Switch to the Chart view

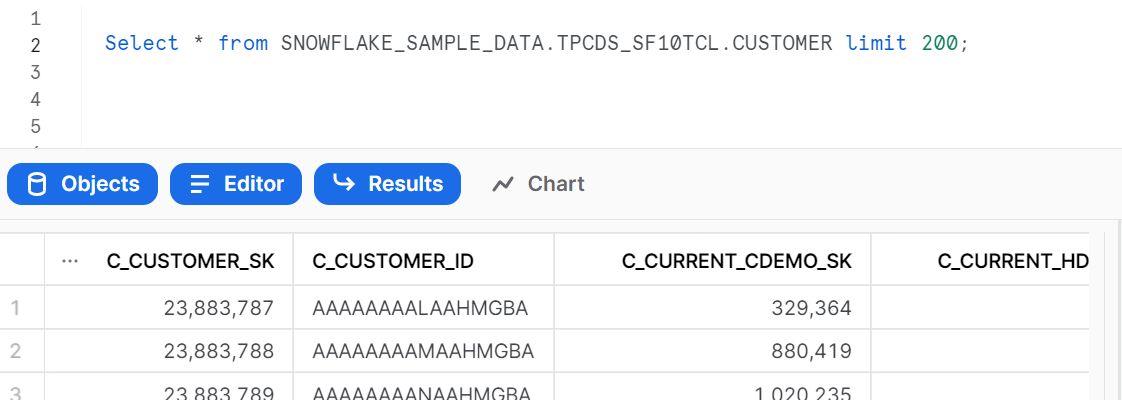[540, 184]
